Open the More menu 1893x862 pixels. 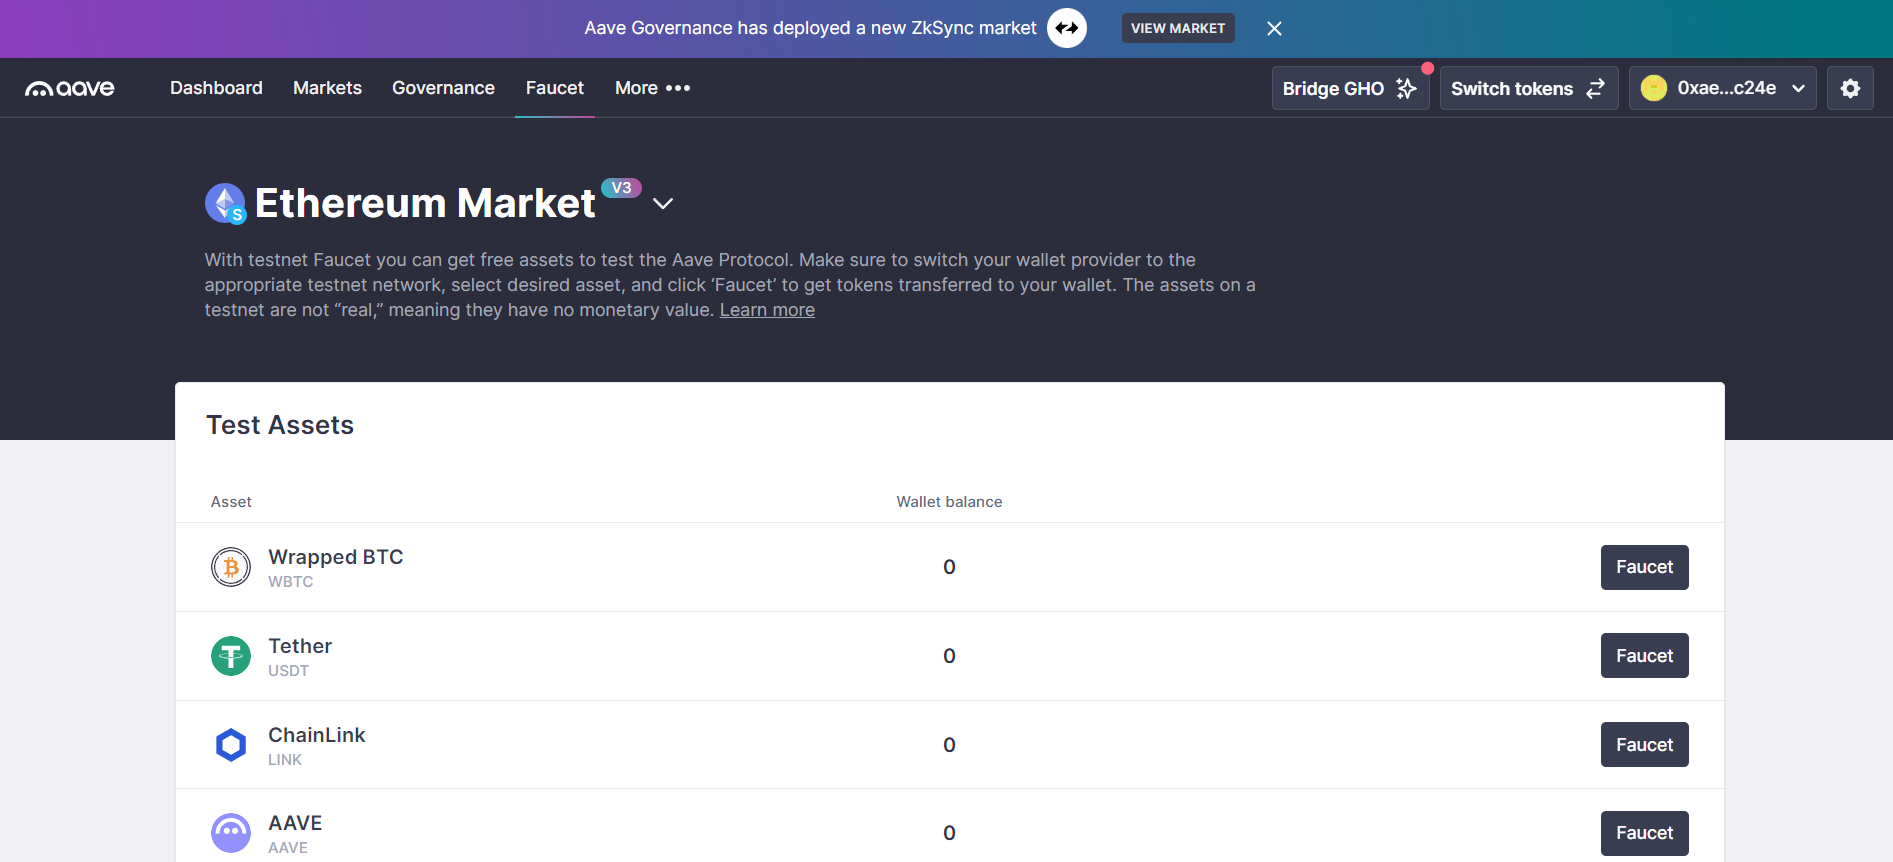pos(652,88)
